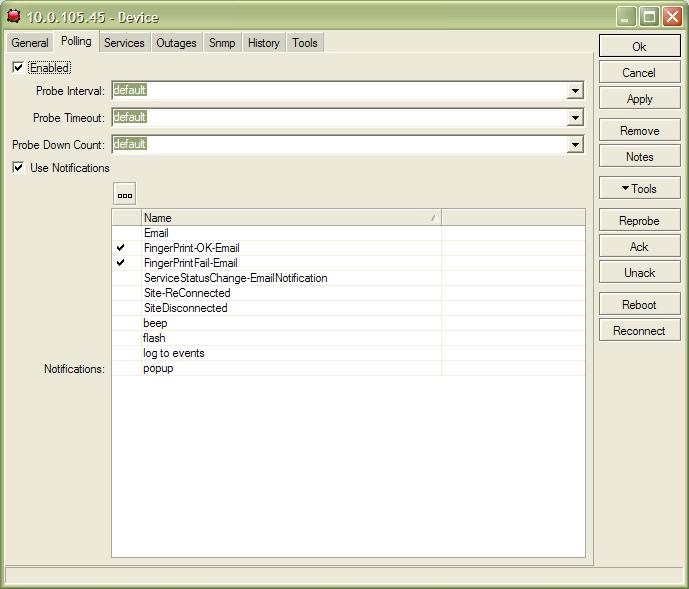689x589 pixels.
Task: Click the Name column sort arrow
Action: pyautogui.click(x=434, y=218)
